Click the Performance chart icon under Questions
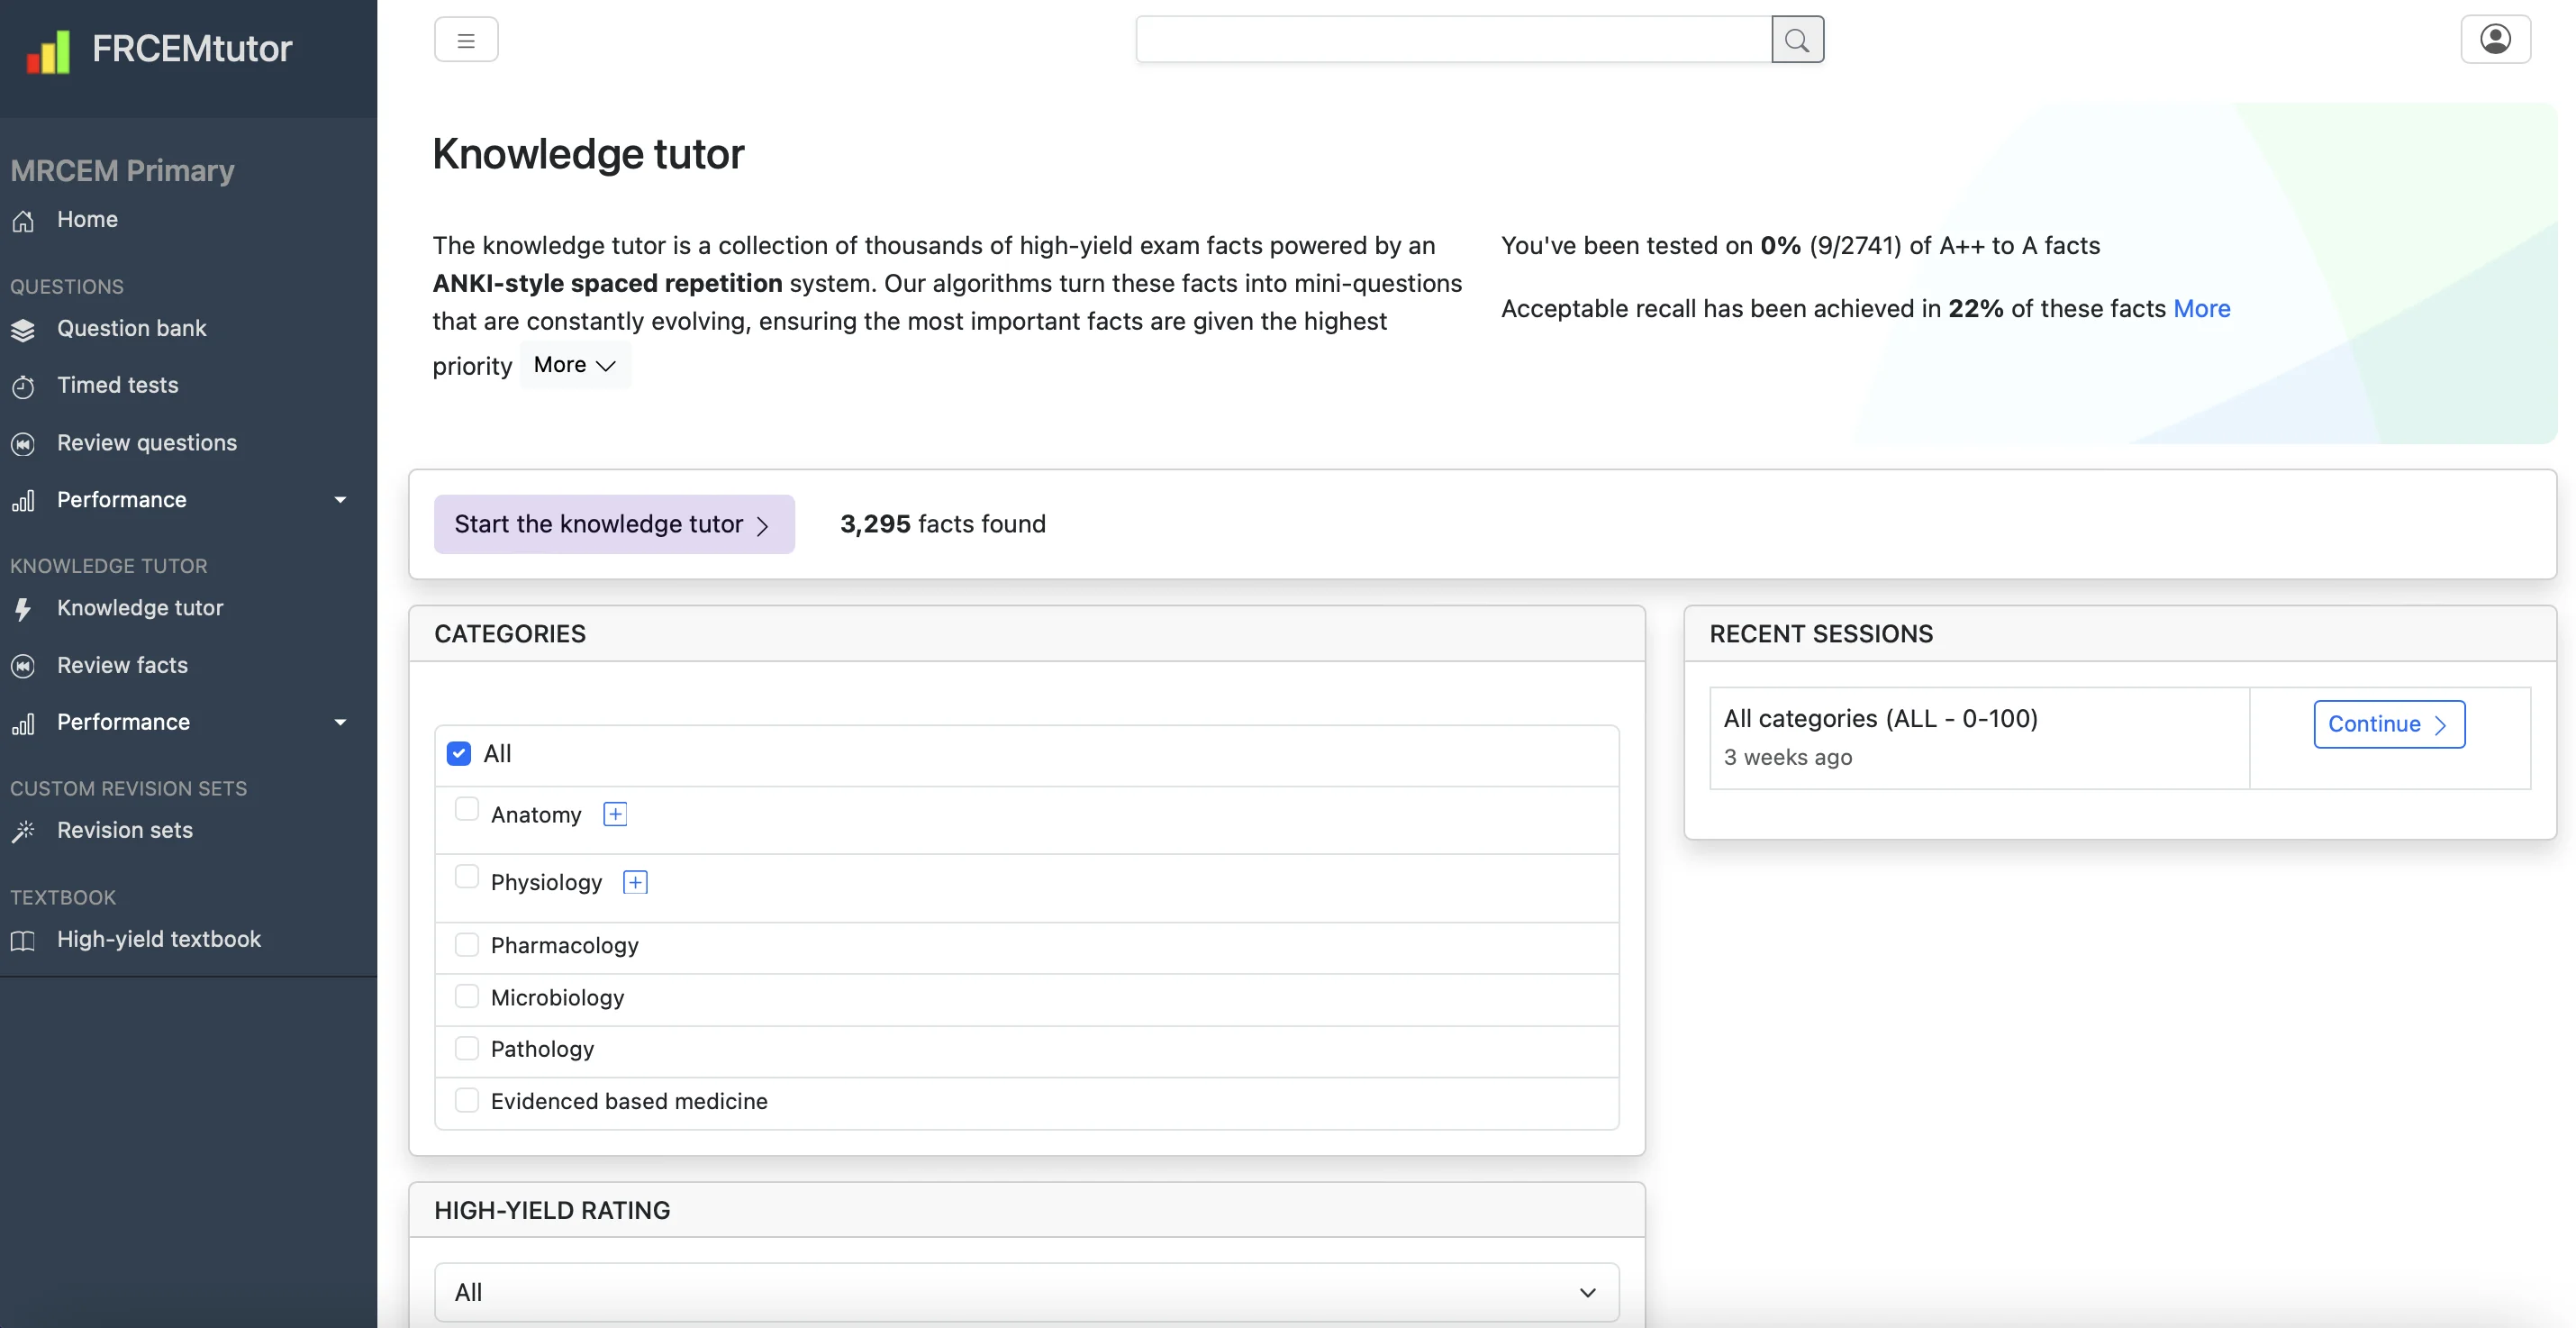The image size is (2576, 1328). tap(23, 500)
